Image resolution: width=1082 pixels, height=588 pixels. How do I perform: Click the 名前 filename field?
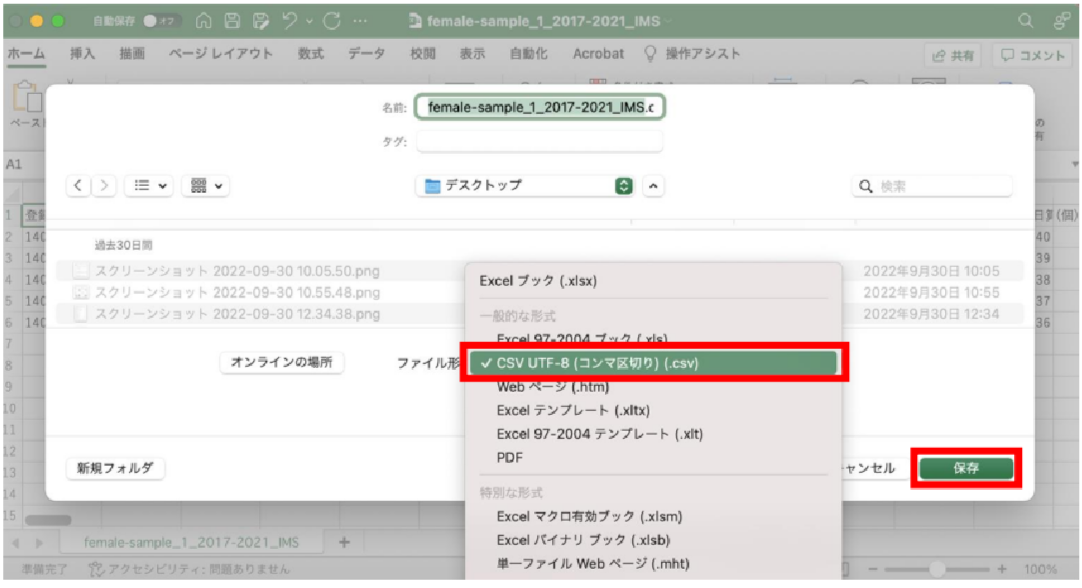540,107
